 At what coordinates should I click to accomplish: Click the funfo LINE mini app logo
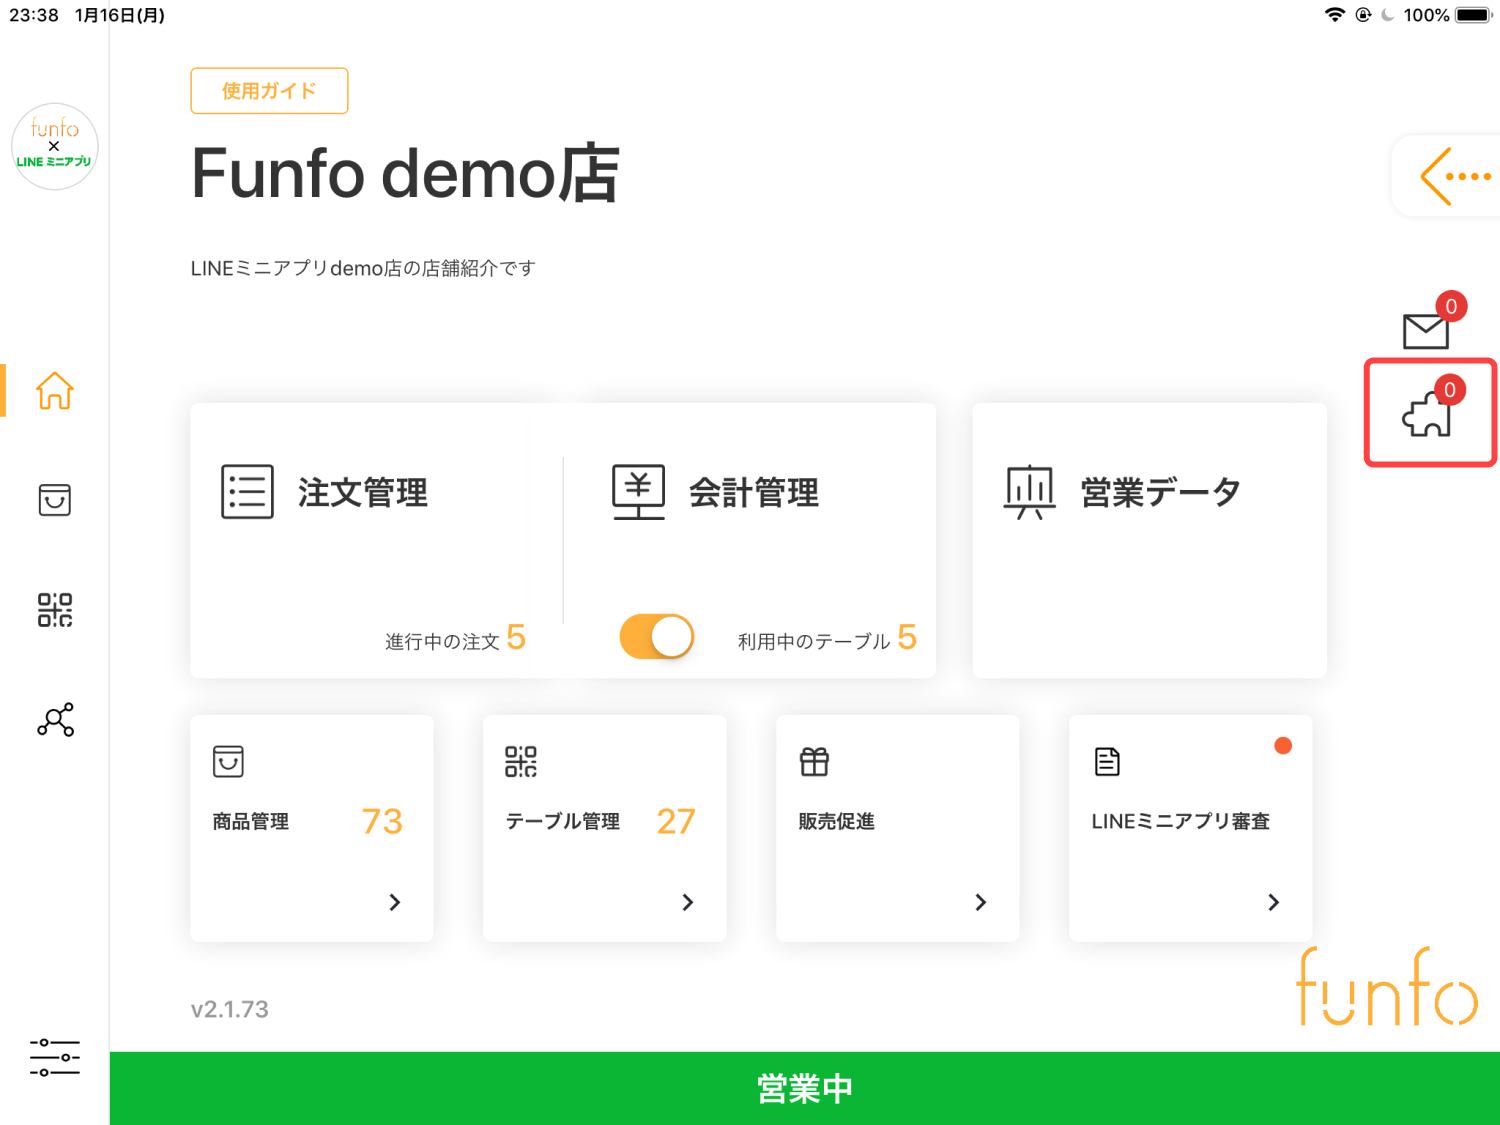(x=55, y=146)
